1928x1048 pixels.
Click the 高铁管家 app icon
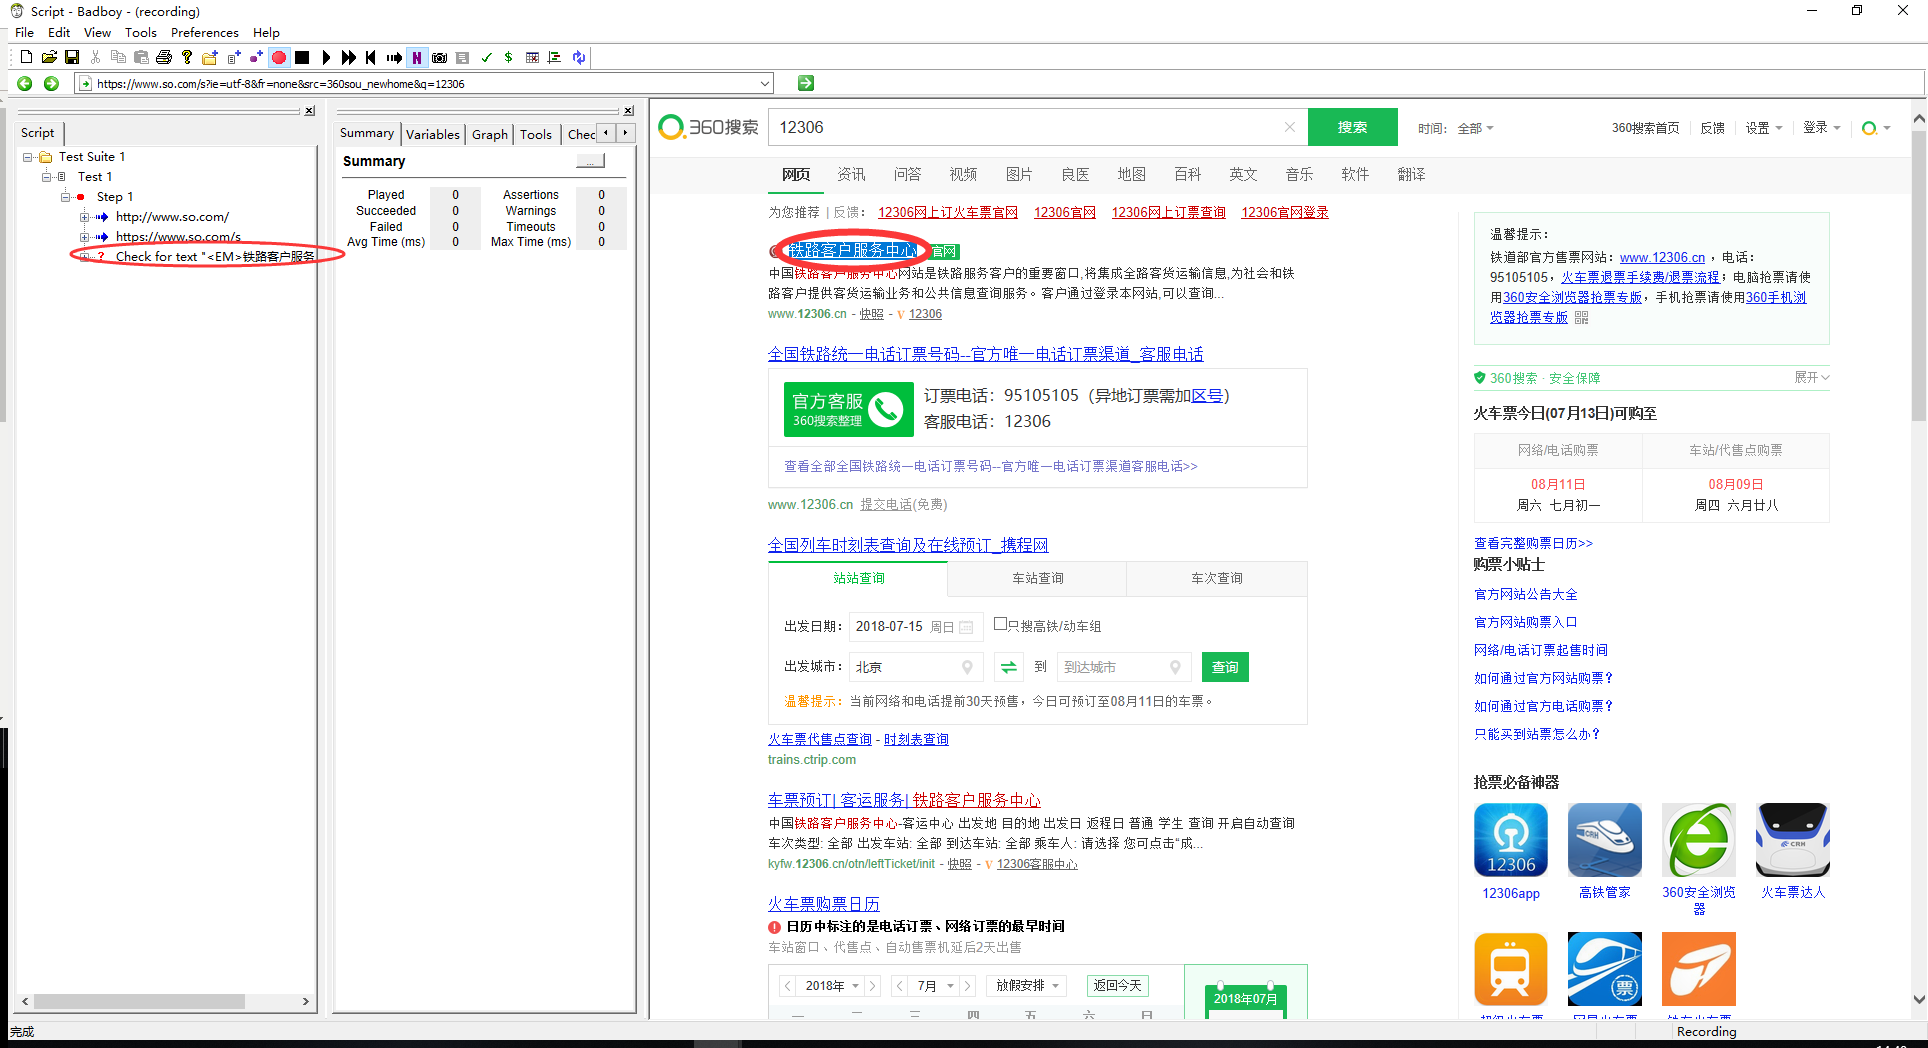tap(1605, 840)
